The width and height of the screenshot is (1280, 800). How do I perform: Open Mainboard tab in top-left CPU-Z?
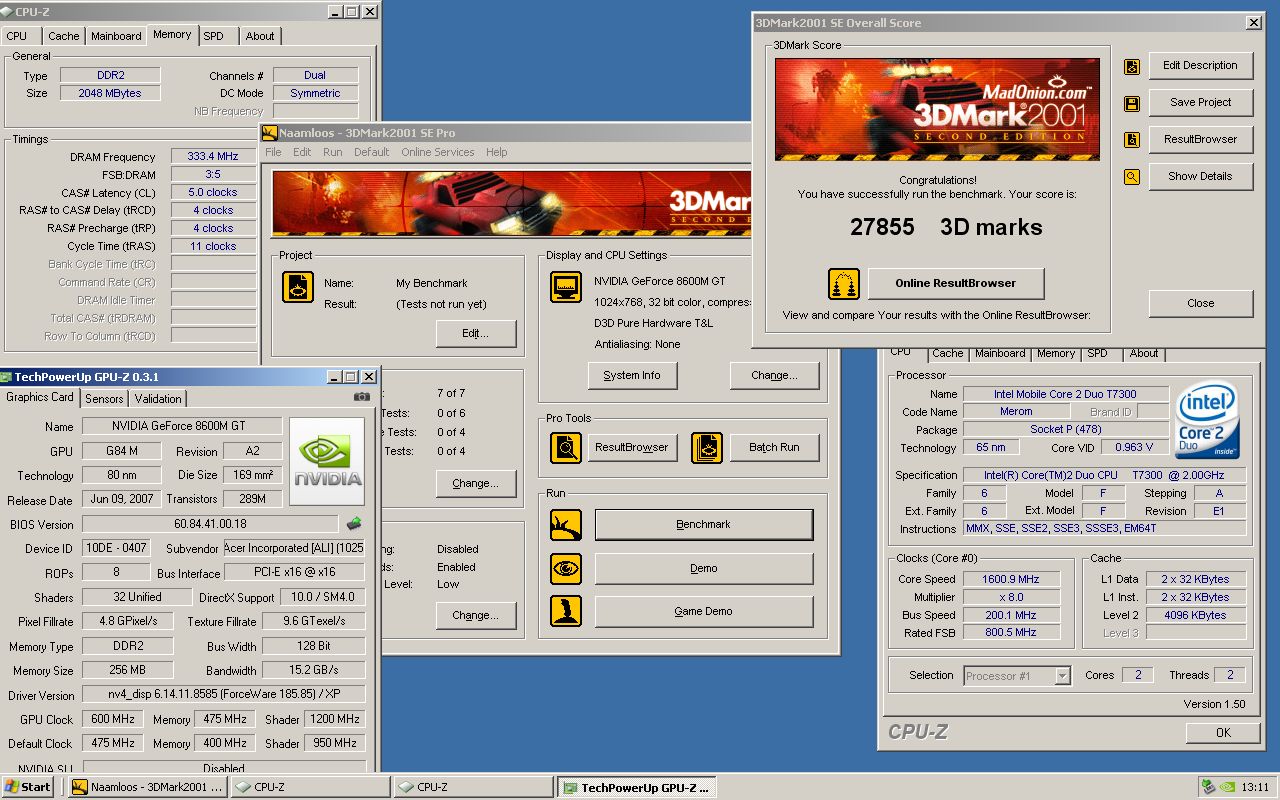click(116, 36)
